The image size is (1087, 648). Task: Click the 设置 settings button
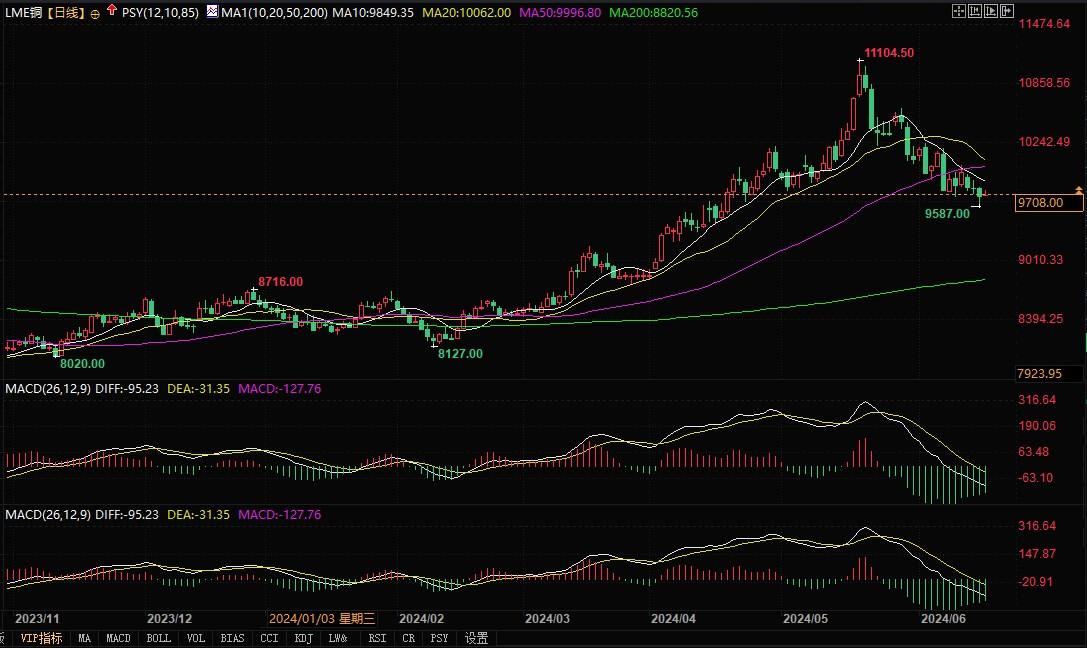(477, 638)
